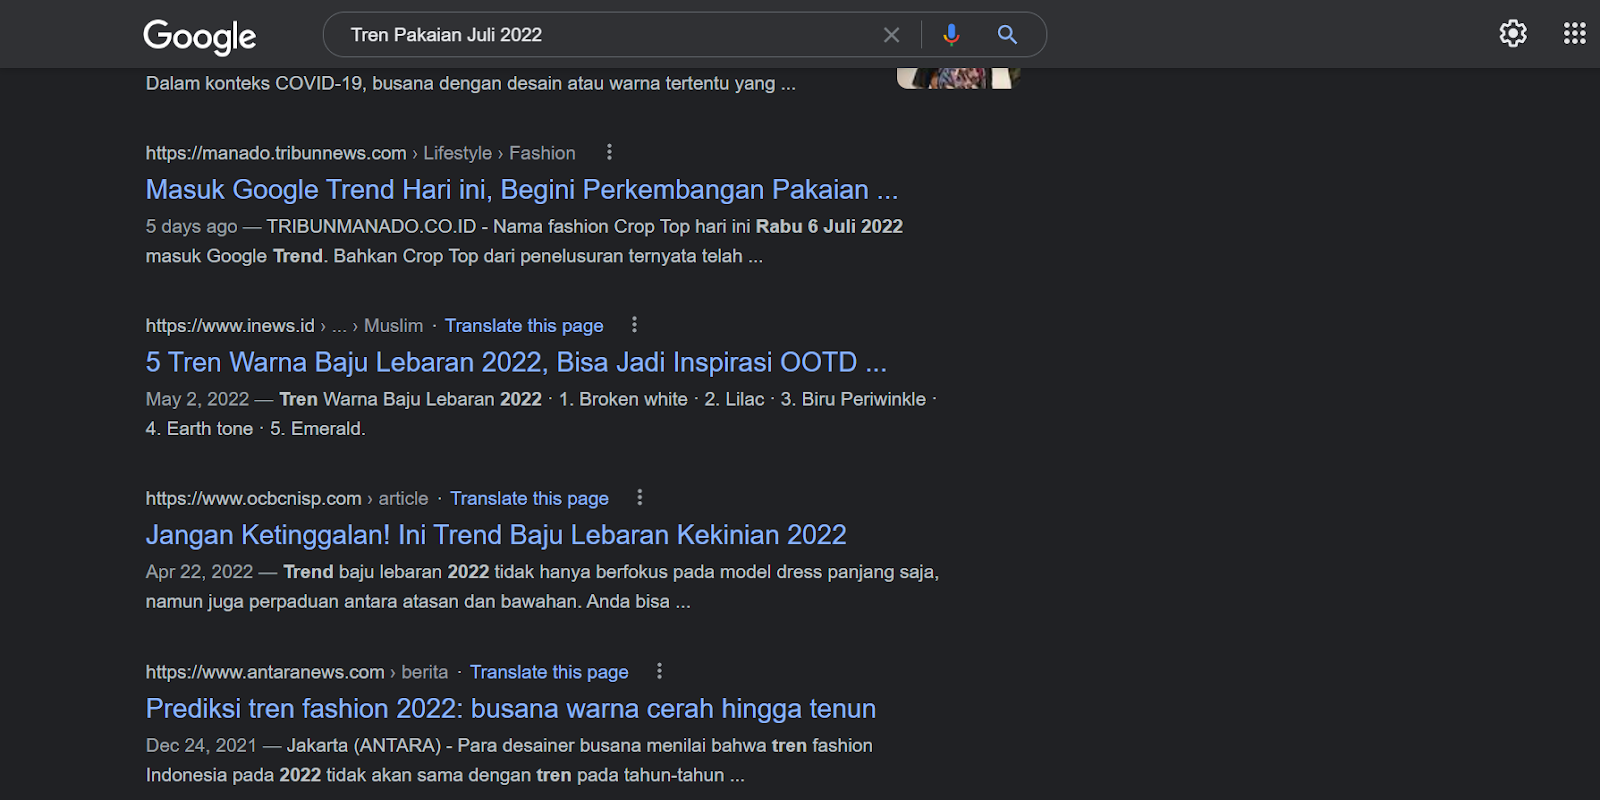This screenshot has height=800, width=1600.
Task: Translate the inews.id page
Action: (x=524, y=325)
